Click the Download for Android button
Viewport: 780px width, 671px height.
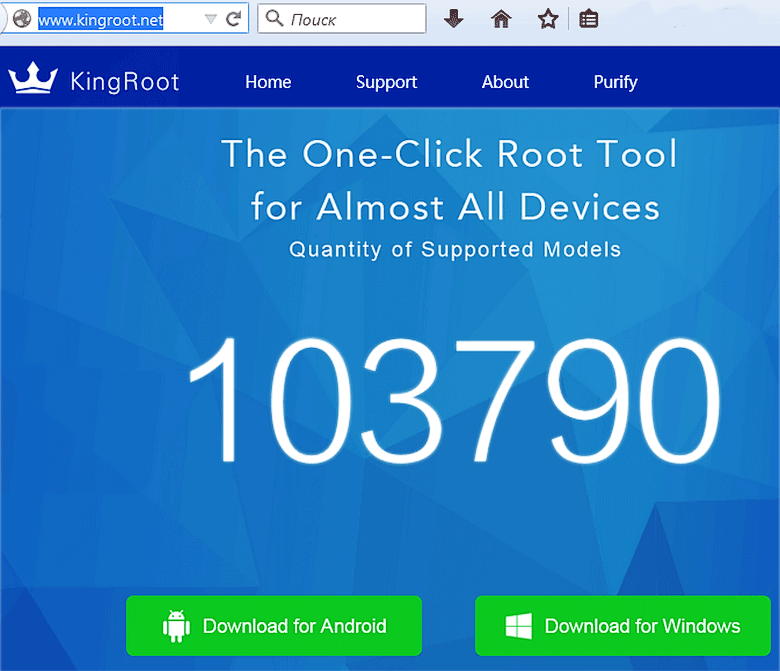coord(274,626)
